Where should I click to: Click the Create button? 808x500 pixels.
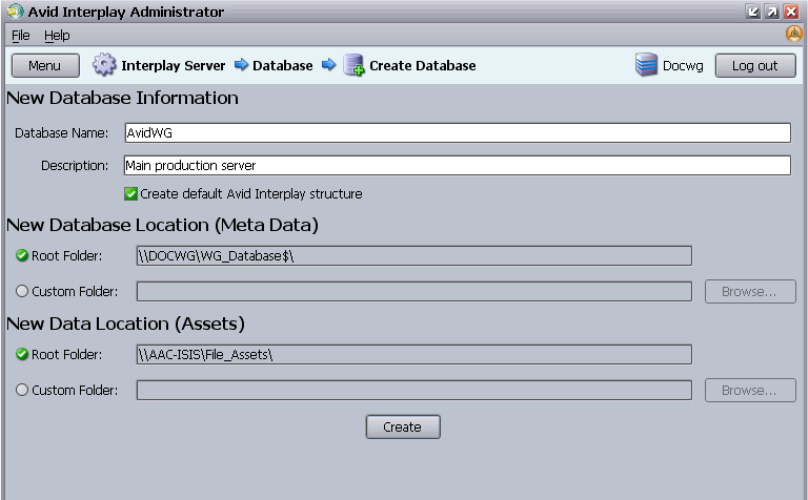(403, 427)
